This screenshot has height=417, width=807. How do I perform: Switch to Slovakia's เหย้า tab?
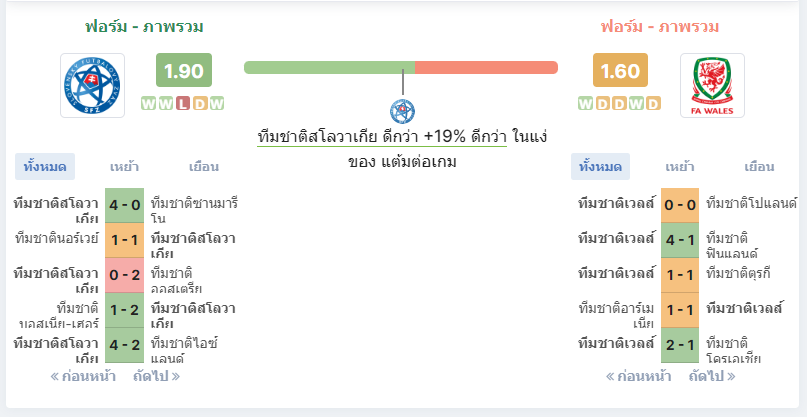(x=125, y=167)
